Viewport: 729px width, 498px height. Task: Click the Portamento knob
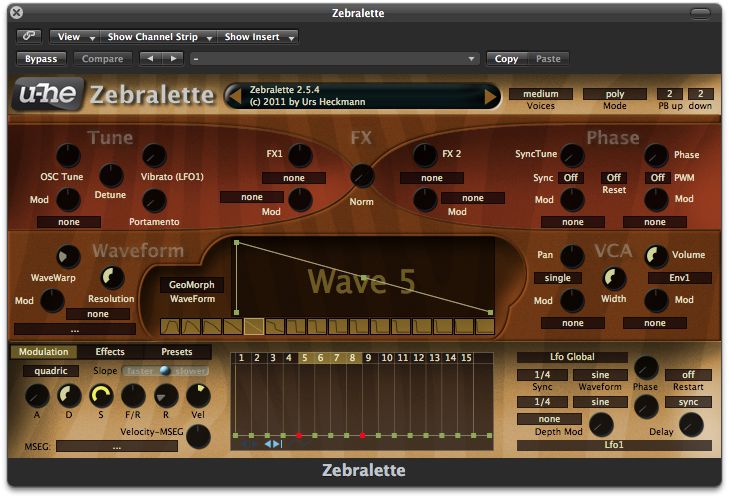point(154,201)
